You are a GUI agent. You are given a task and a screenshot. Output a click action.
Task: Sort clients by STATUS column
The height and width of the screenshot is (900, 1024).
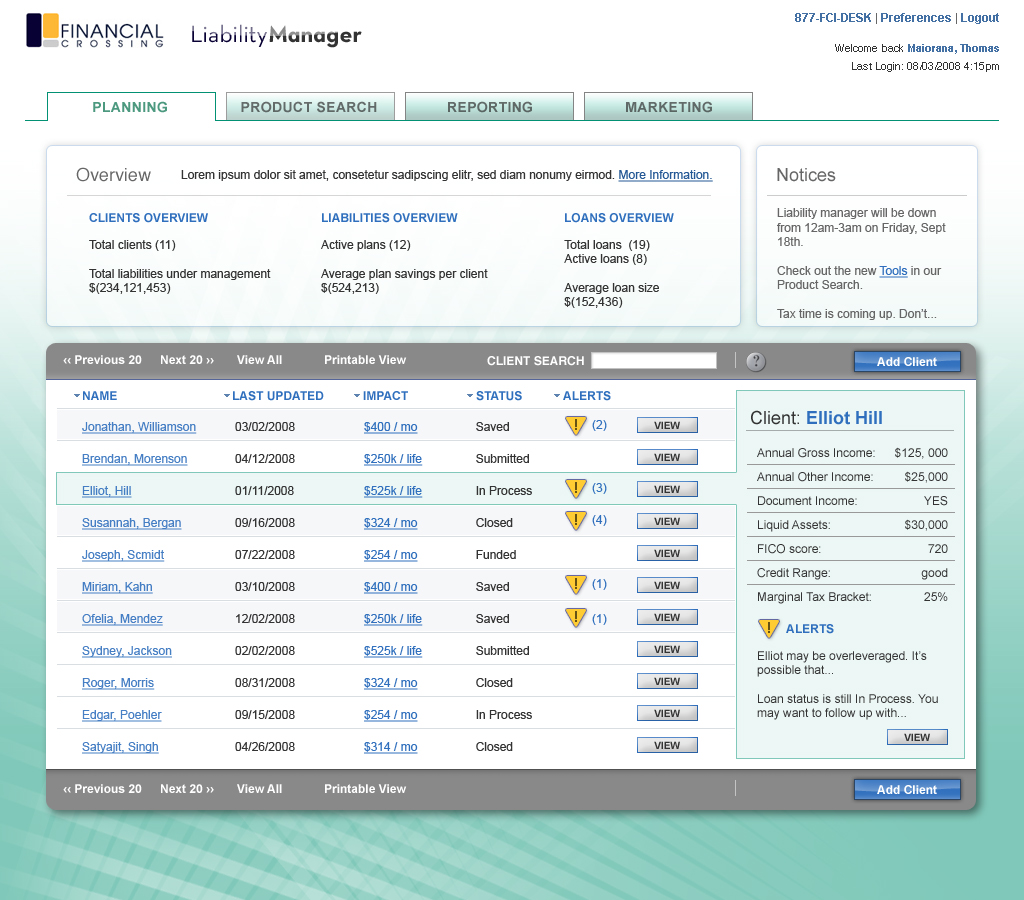pos(470,396)
